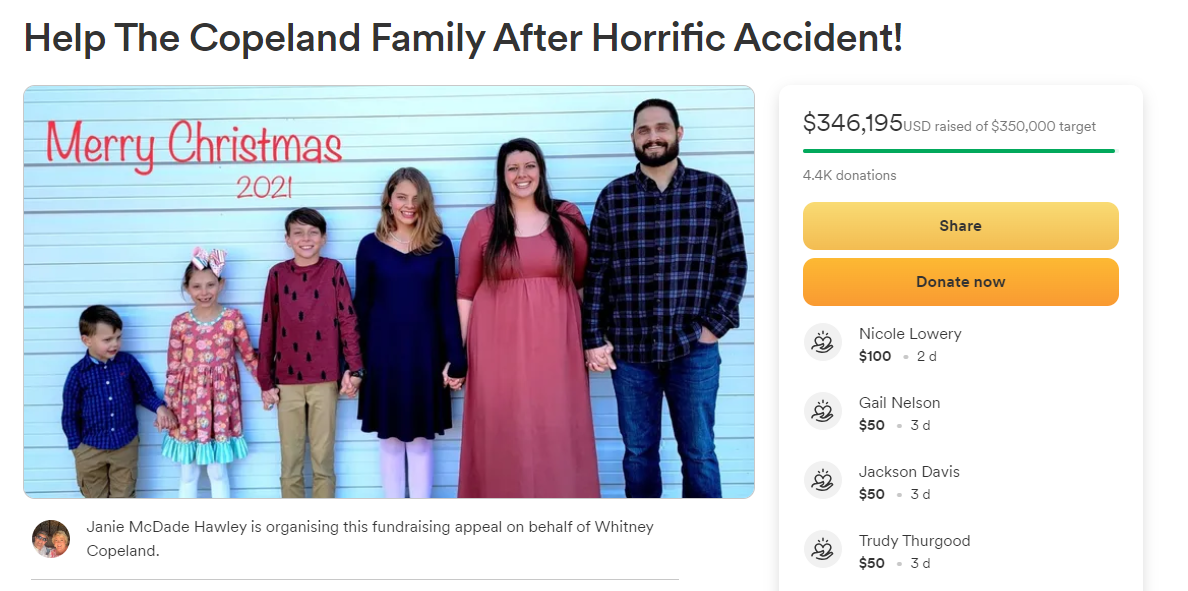Click the donation icon beside Trudy Thurgood

pos(823,550)
